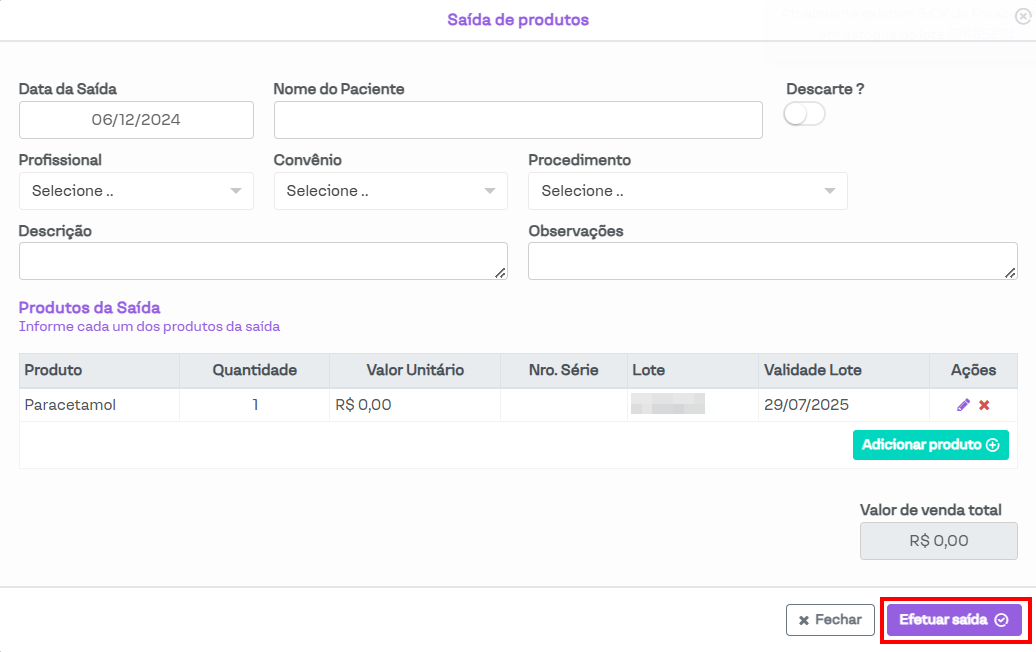This screenshot has height=652, width=1036.
Task: Toggle the Descarte switch
Action: [804, 115]
